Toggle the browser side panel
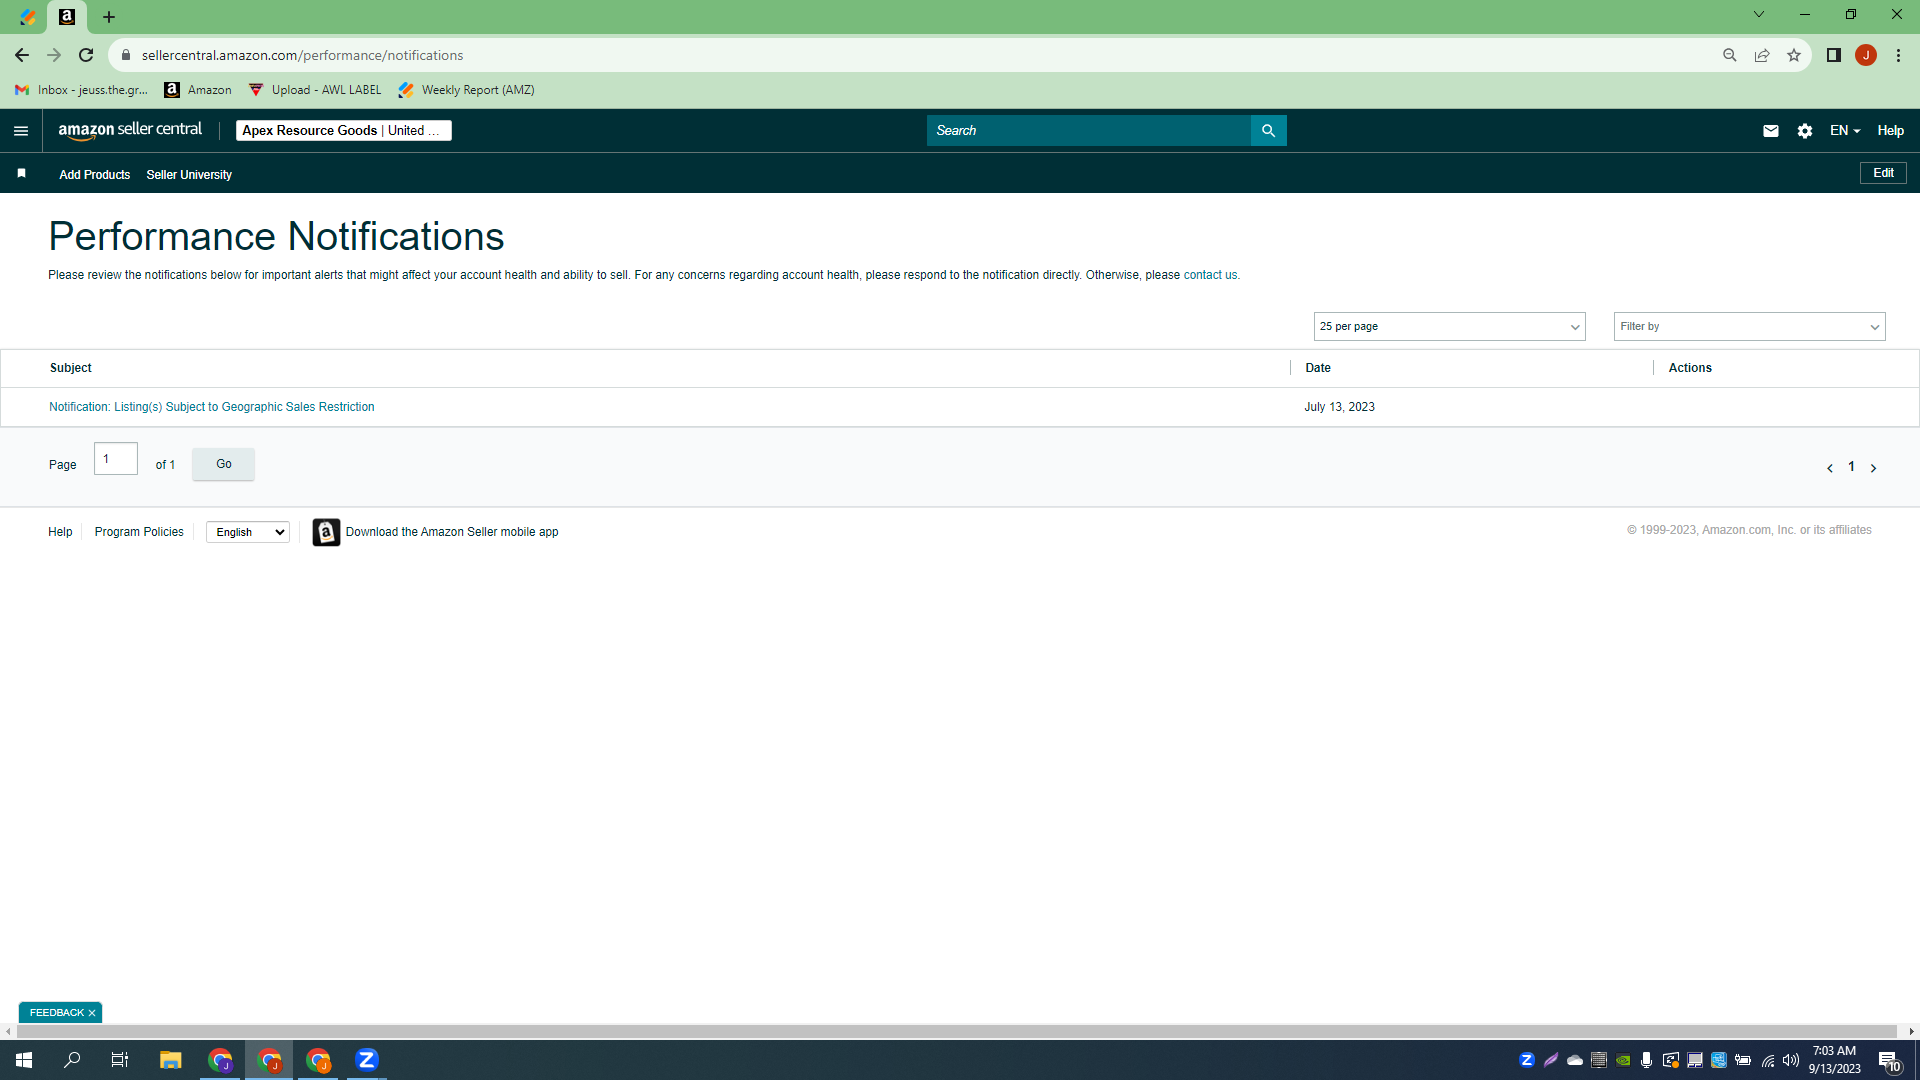Viewport: 1920px width, 1080px height. tap(1834, 55)
